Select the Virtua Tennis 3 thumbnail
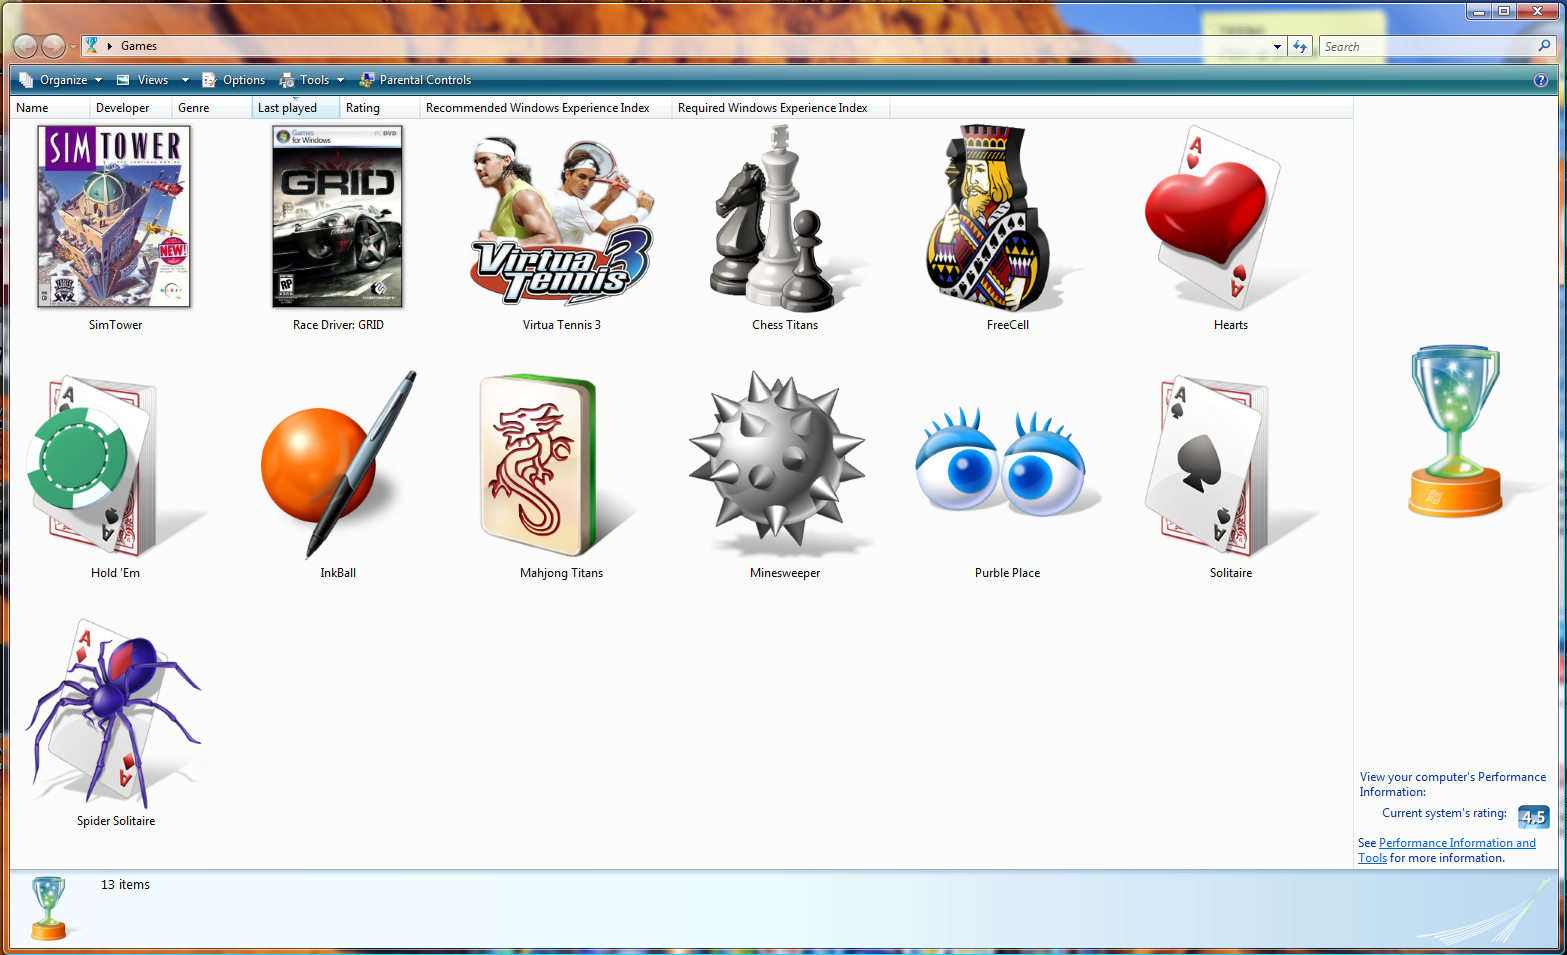 point(562,222)
